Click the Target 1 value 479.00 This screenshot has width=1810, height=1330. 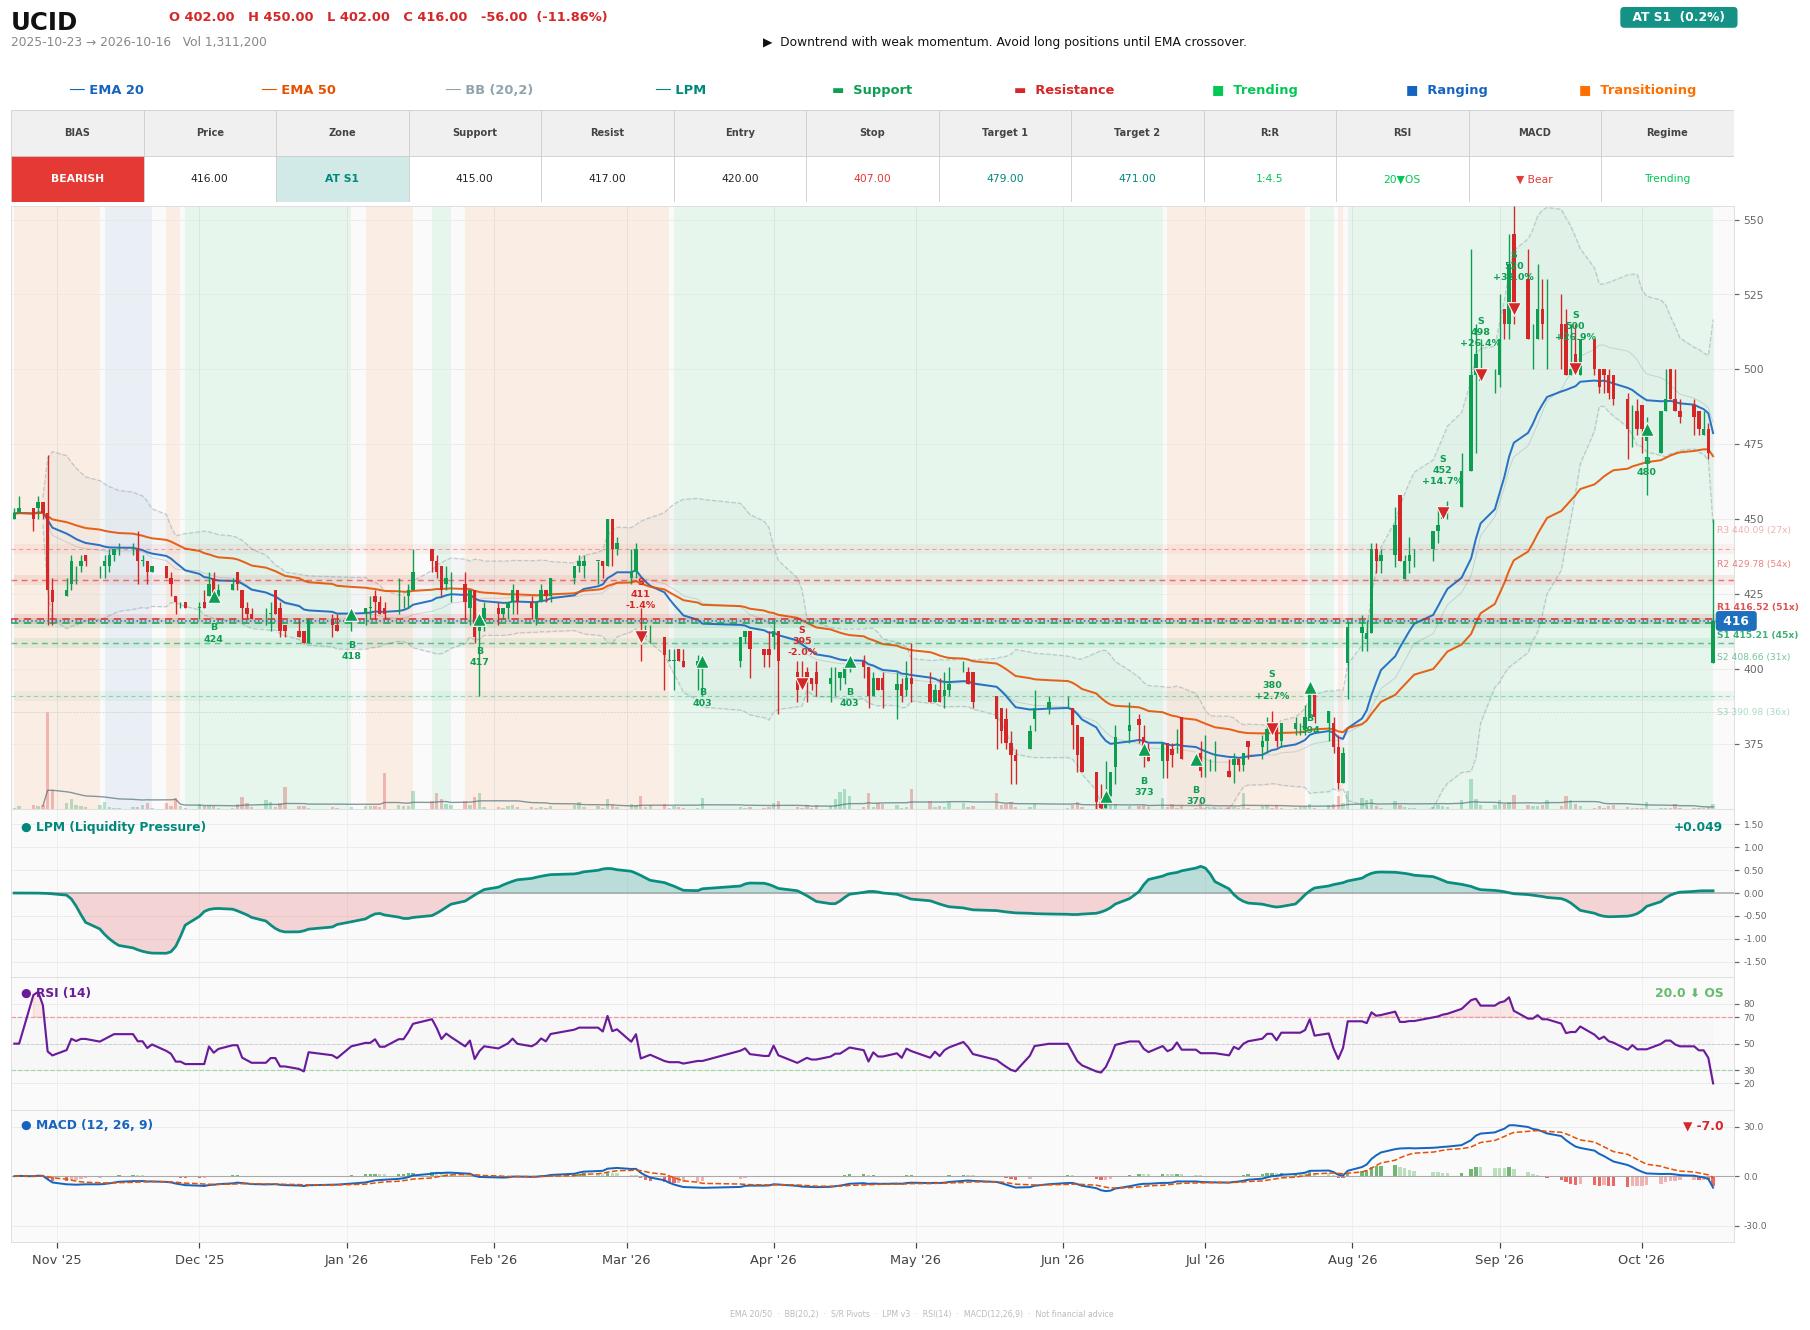1005,179
